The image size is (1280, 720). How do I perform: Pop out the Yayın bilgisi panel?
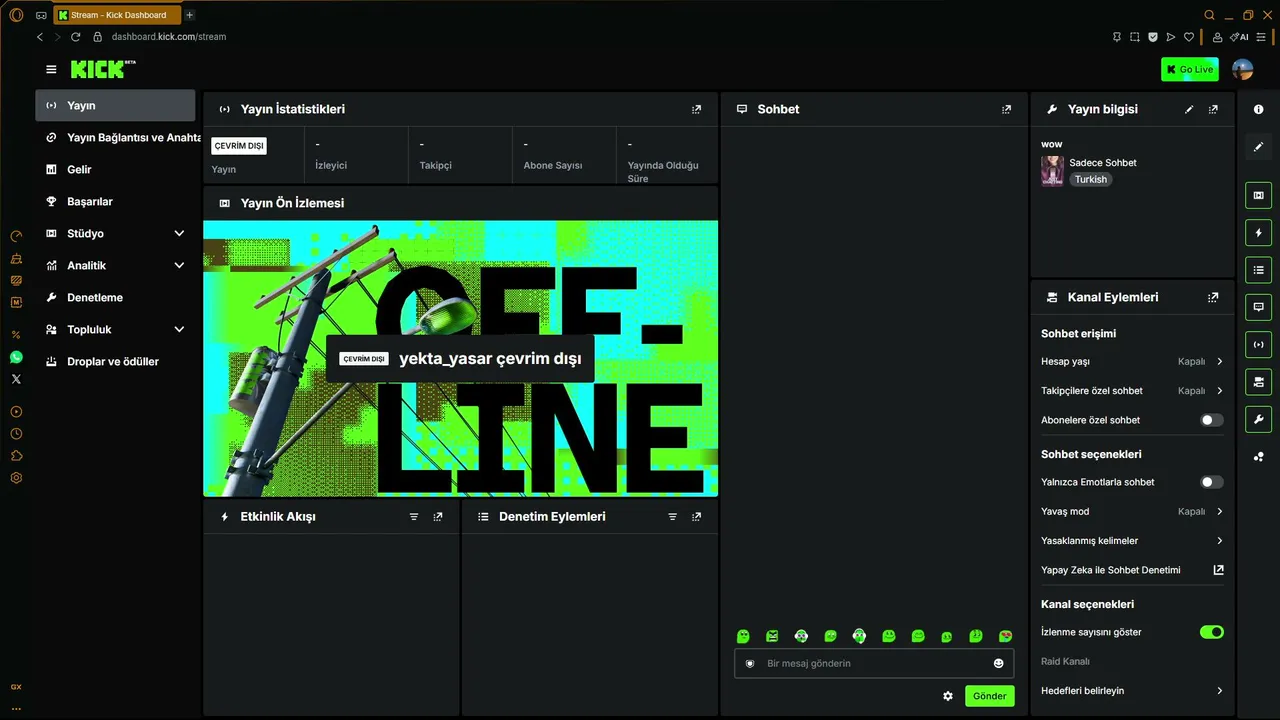click(x=1213, y=109)
